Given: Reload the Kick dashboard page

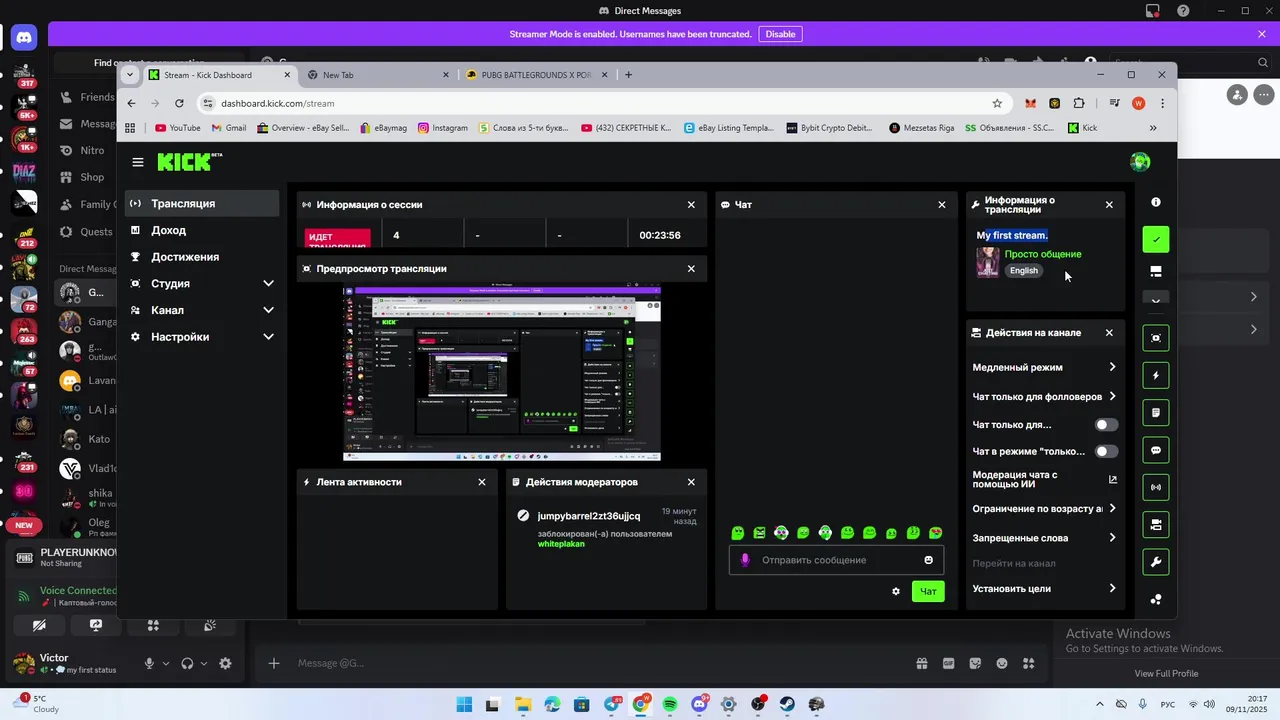Looking at the screenshot, I should pyautogui.click(x=179, y=103).
